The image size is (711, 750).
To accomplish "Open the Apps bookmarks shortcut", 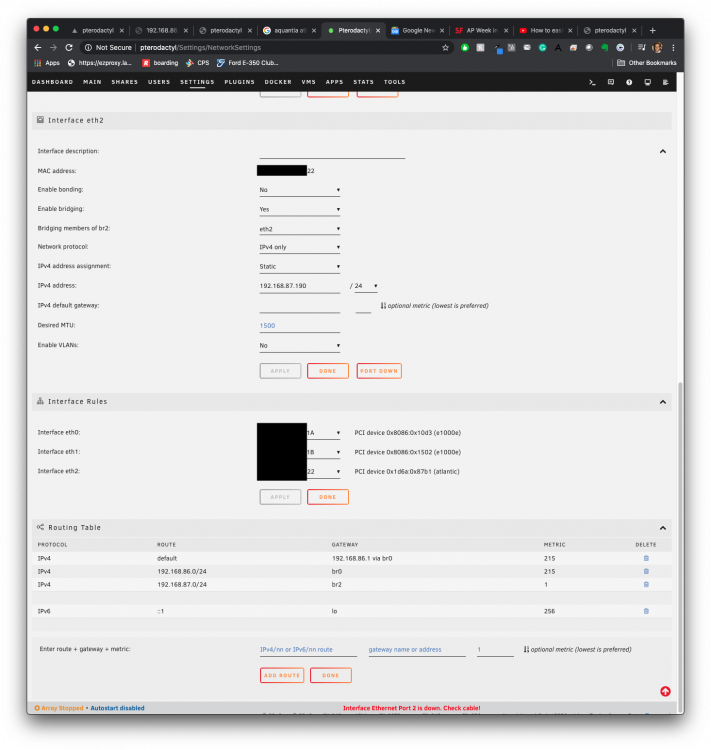I will (47, 63).
